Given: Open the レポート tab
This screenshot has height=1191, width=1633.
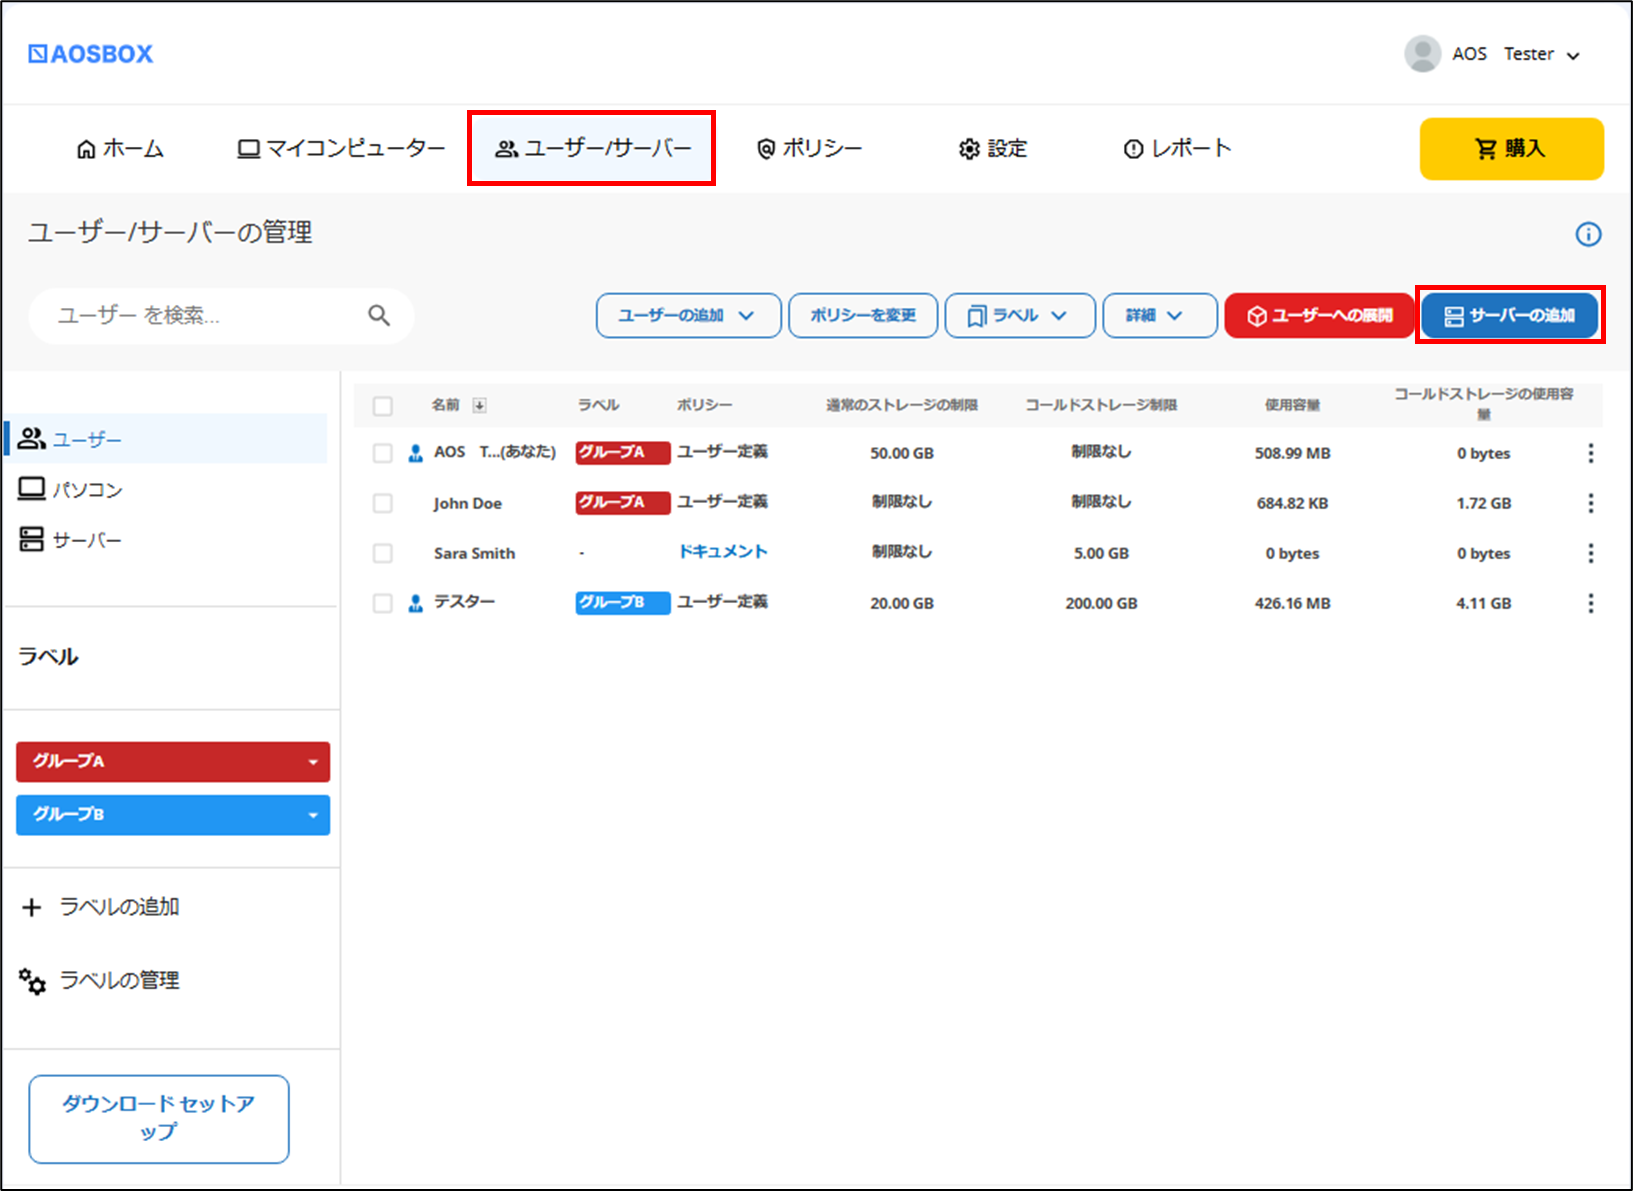Looking at the screenshot, I should pos(1177,149).
